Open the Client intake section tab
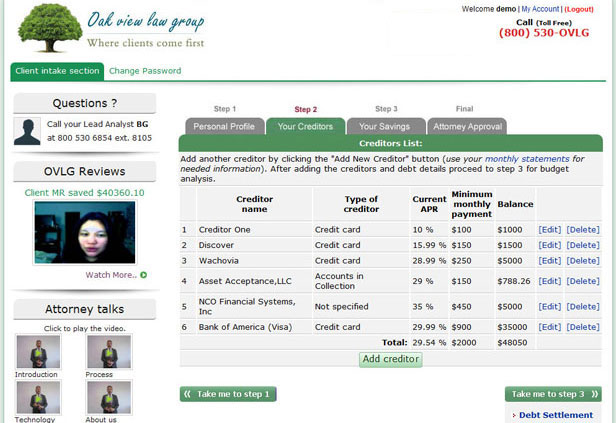616x423 pixels. (x=57, y=71)
